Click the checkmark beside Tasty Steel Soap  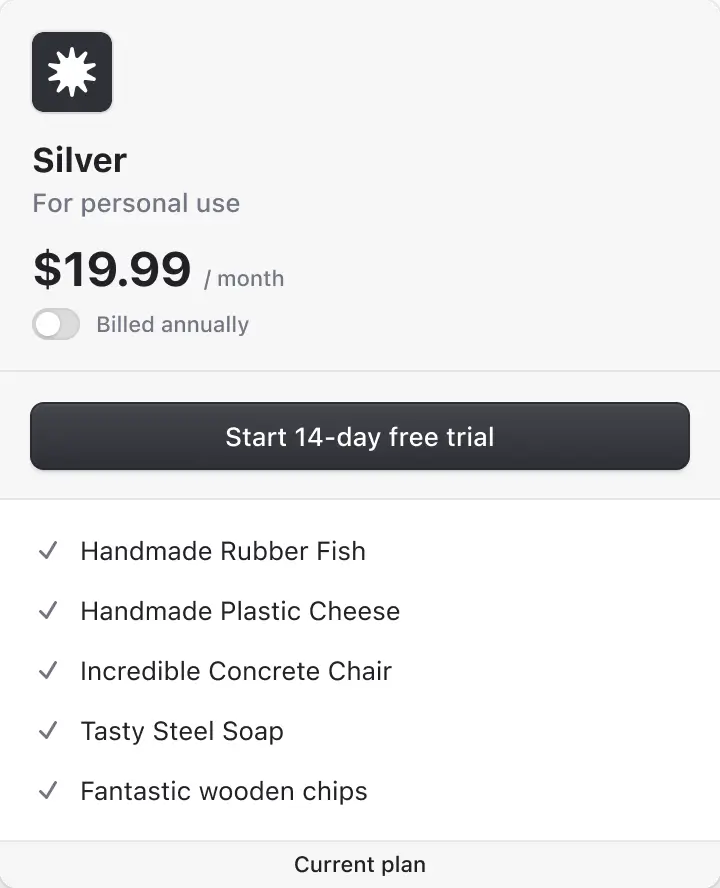pos(47,731)
